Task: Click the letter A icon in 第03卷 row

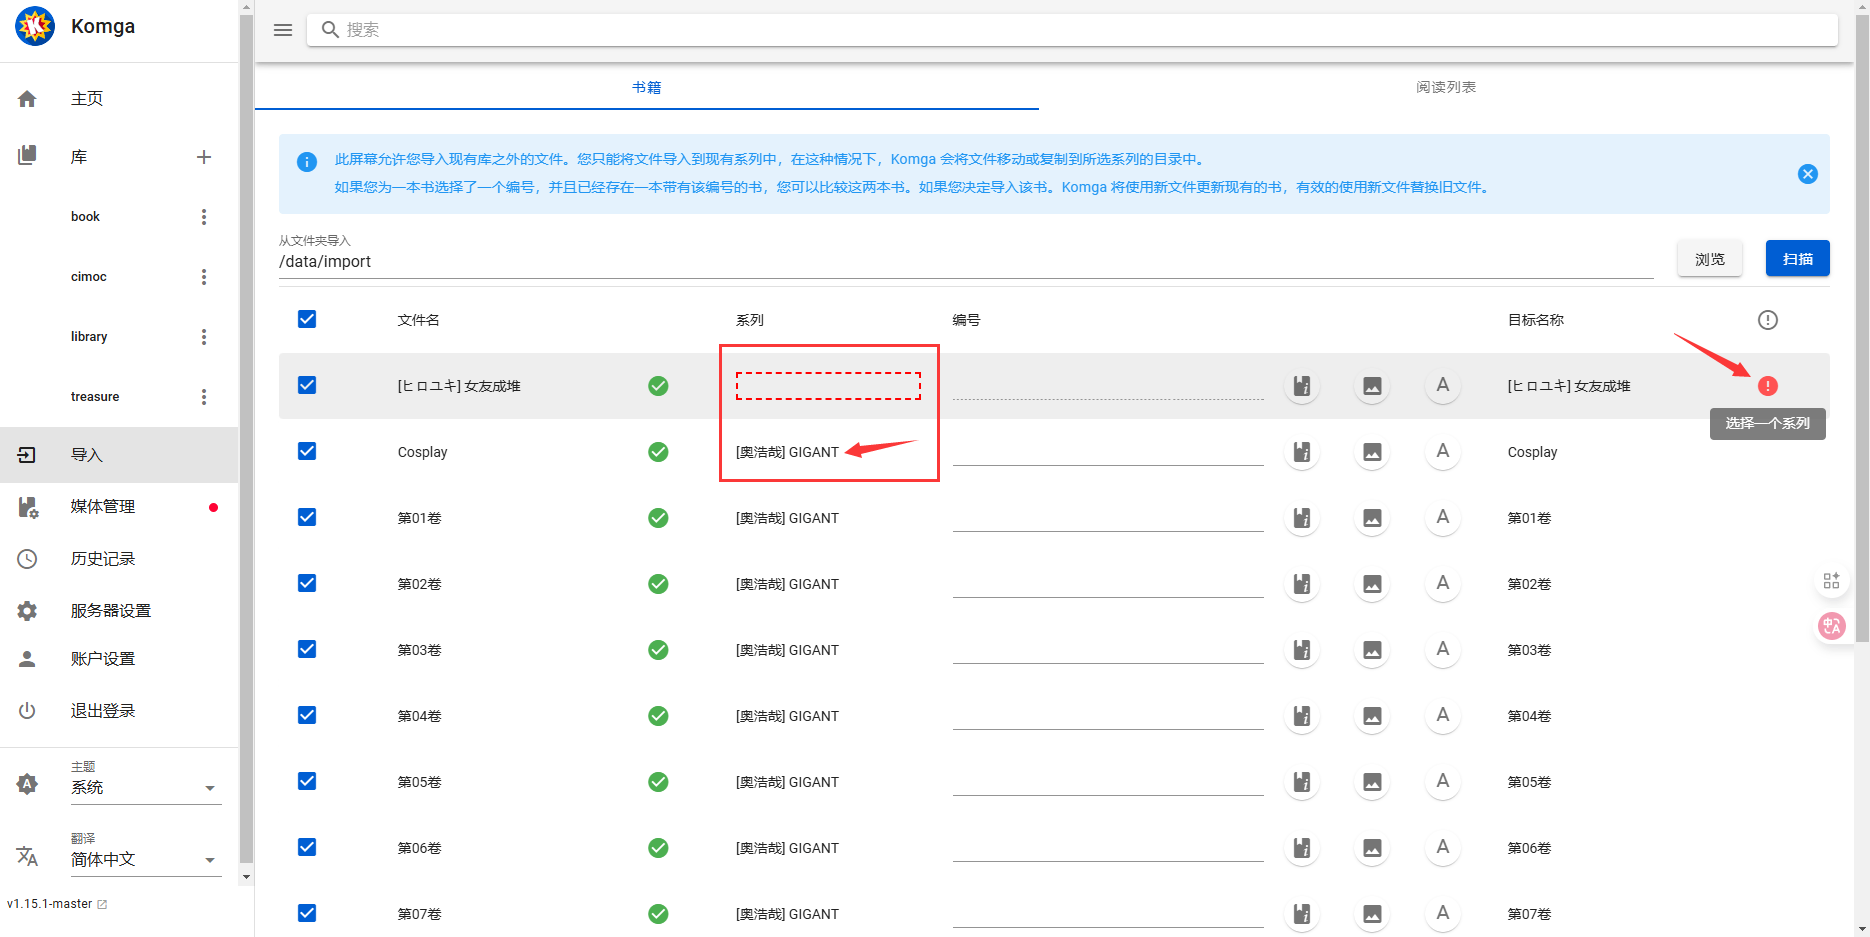Action: click(1442, 650)
